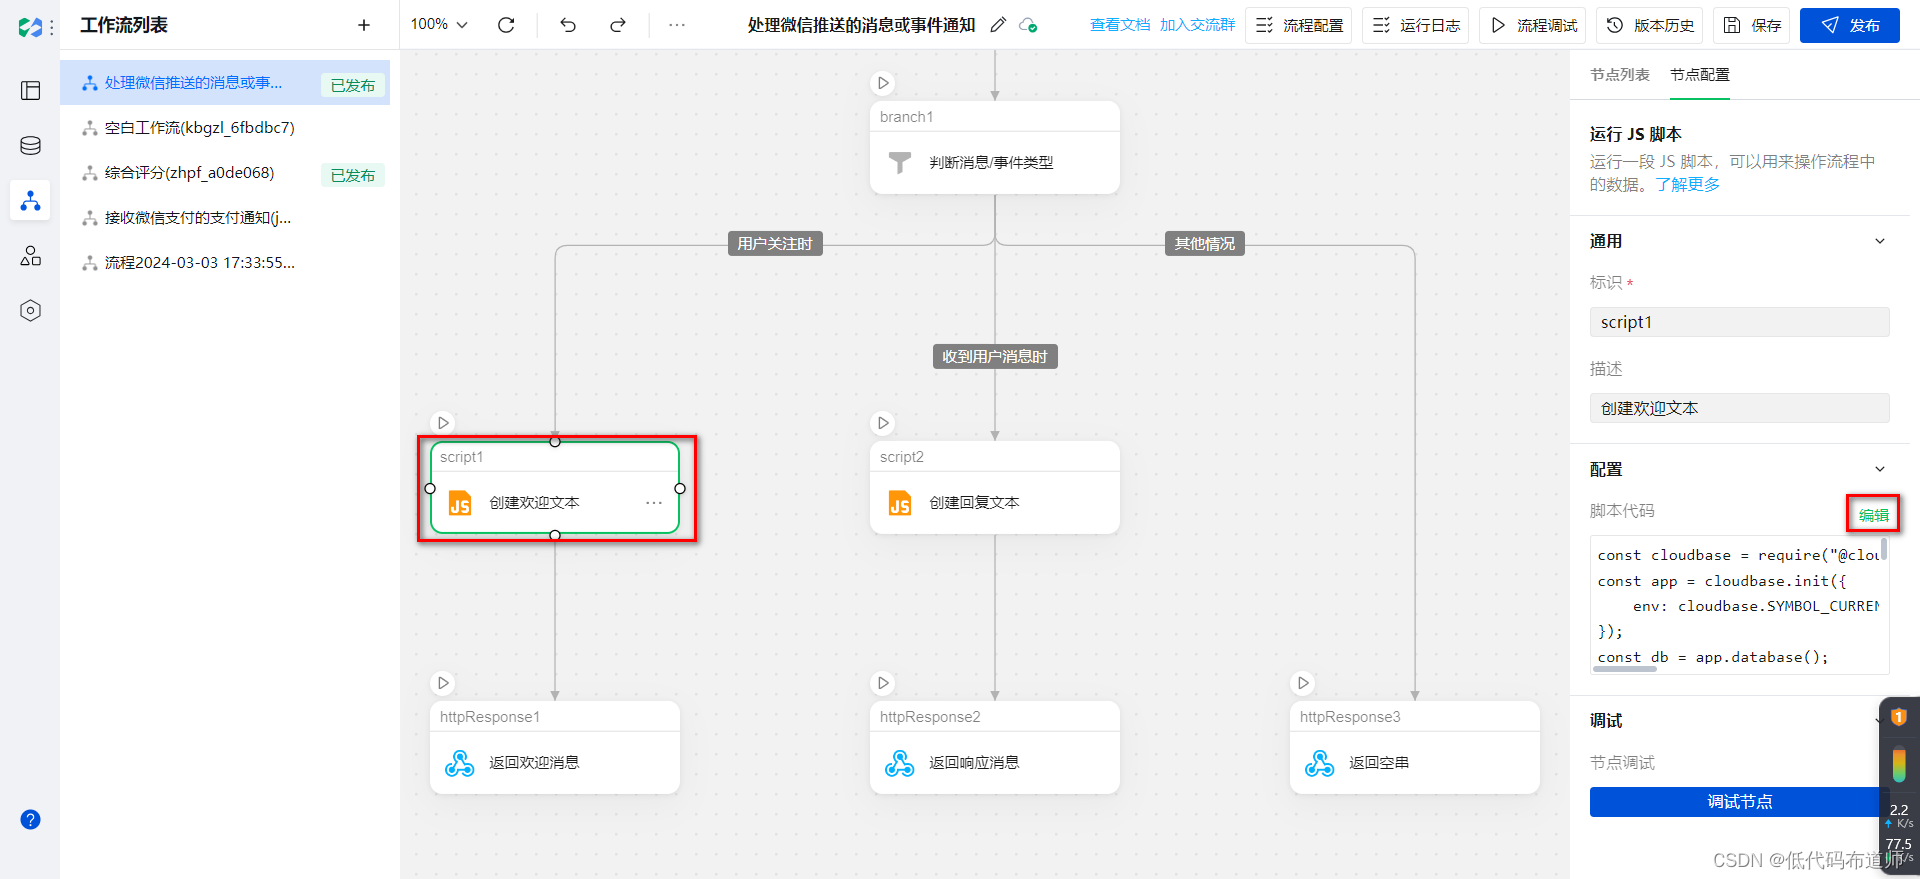The image size is (1920, 879).
Task: Run the script2 node play icon
Action: coord(883,423)
